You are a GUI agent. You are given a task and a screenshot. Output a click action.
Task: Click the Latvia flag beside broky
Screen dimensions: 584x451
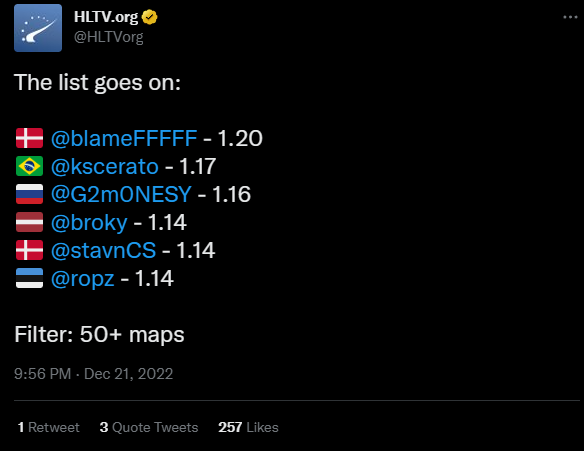click(x=29, y=222)
